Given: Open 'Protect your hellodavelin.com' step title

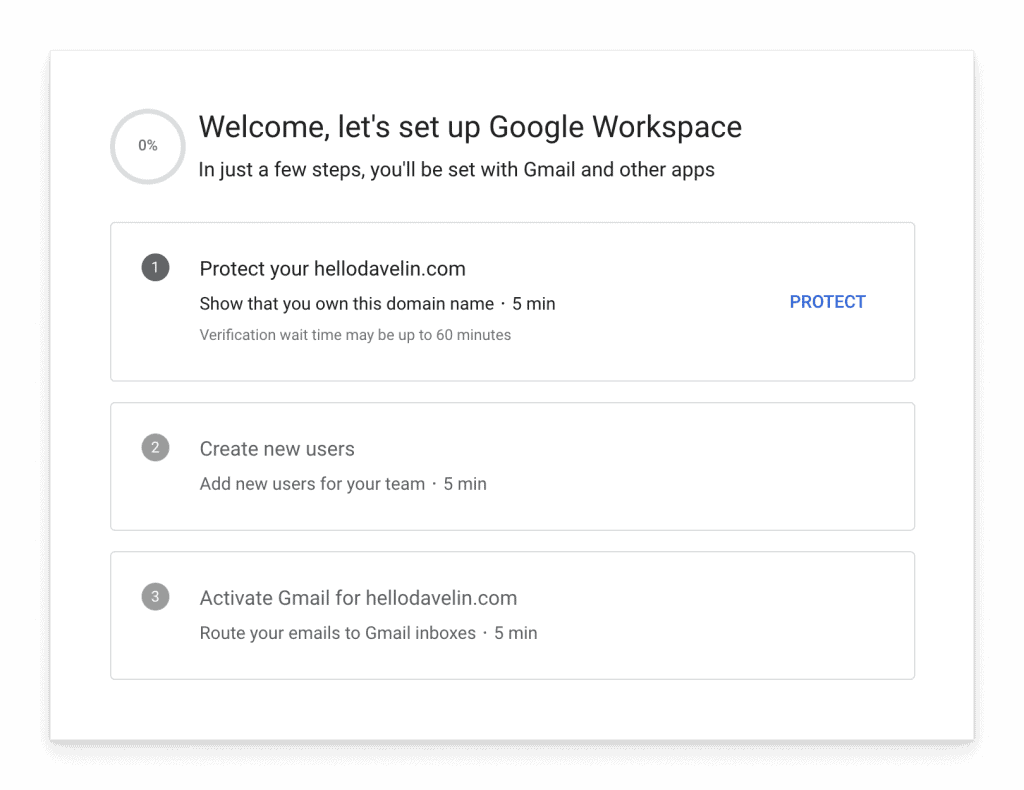Looking at the screenshot, I should pyautogui.click(x=332, y=268).
